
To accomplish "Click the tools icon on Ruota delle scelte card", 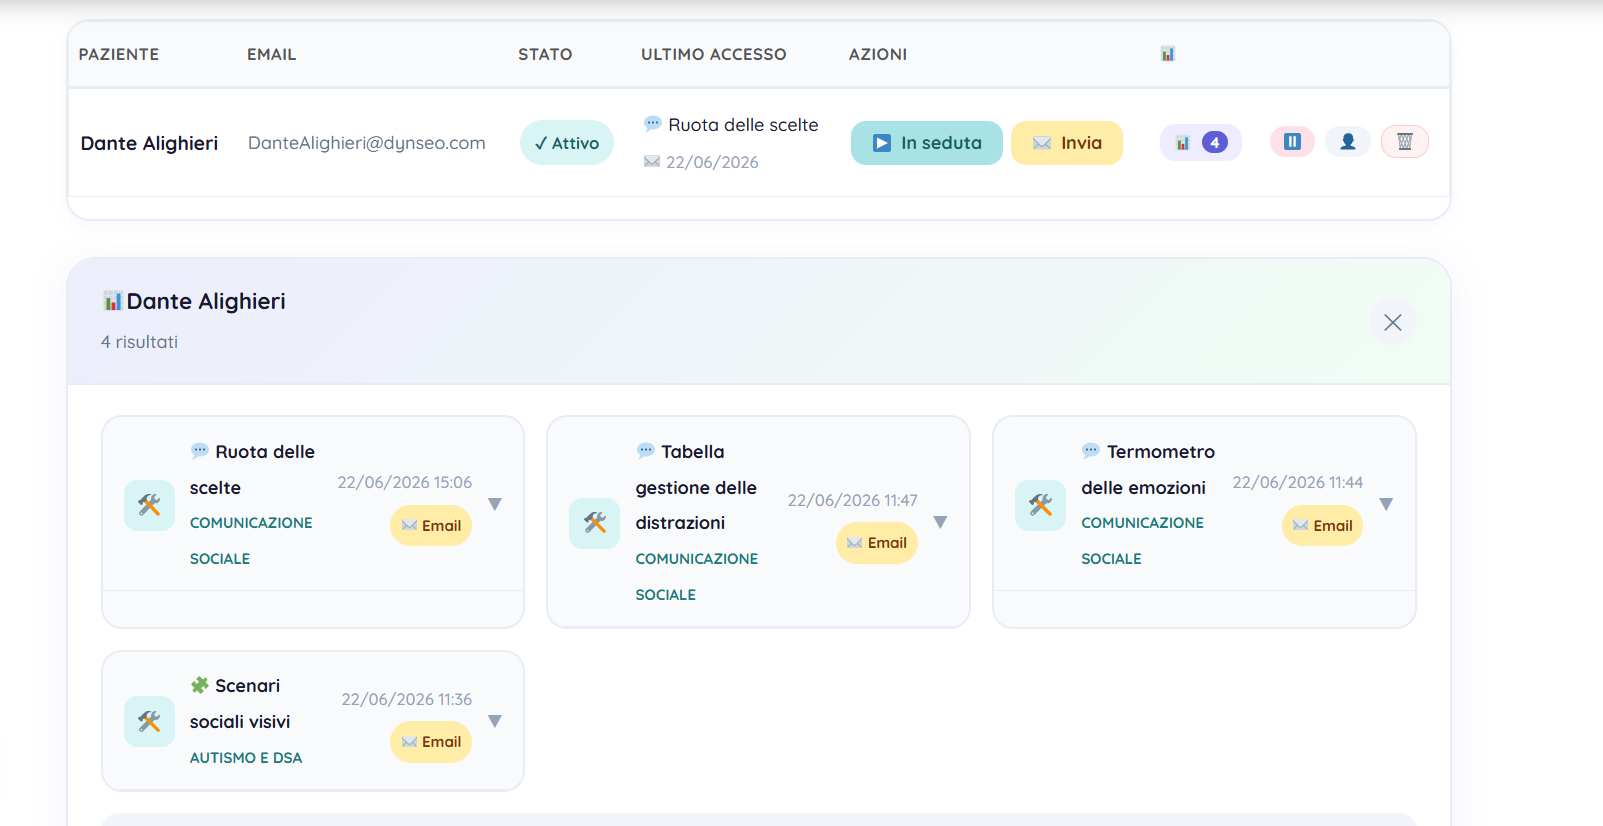I will [149, 505].
